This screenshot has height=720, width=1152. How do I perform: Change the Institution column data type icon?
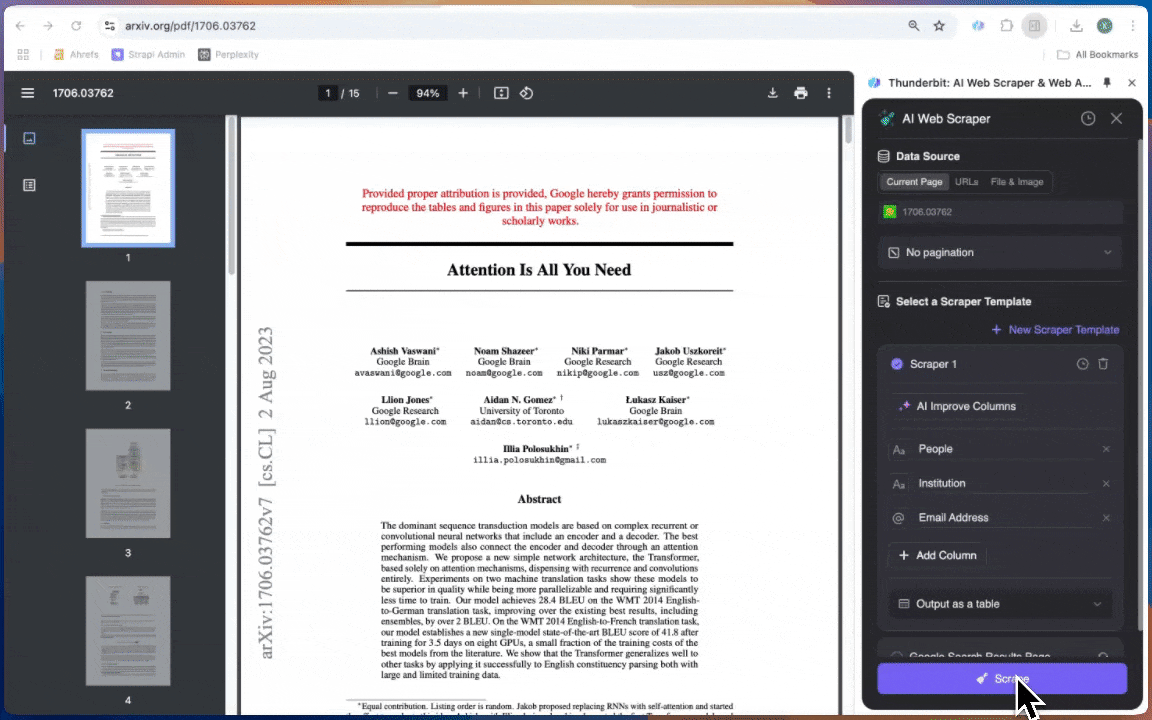[899, 484]
